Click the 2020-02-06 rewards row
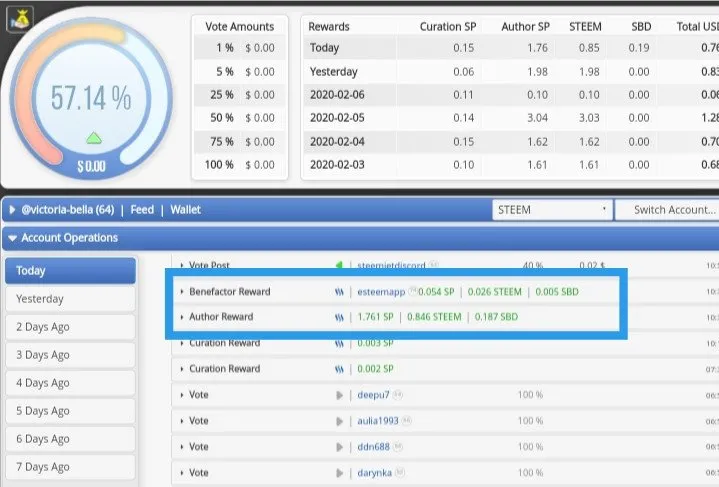This screenshot has width=719, height=487. [511, 95]
